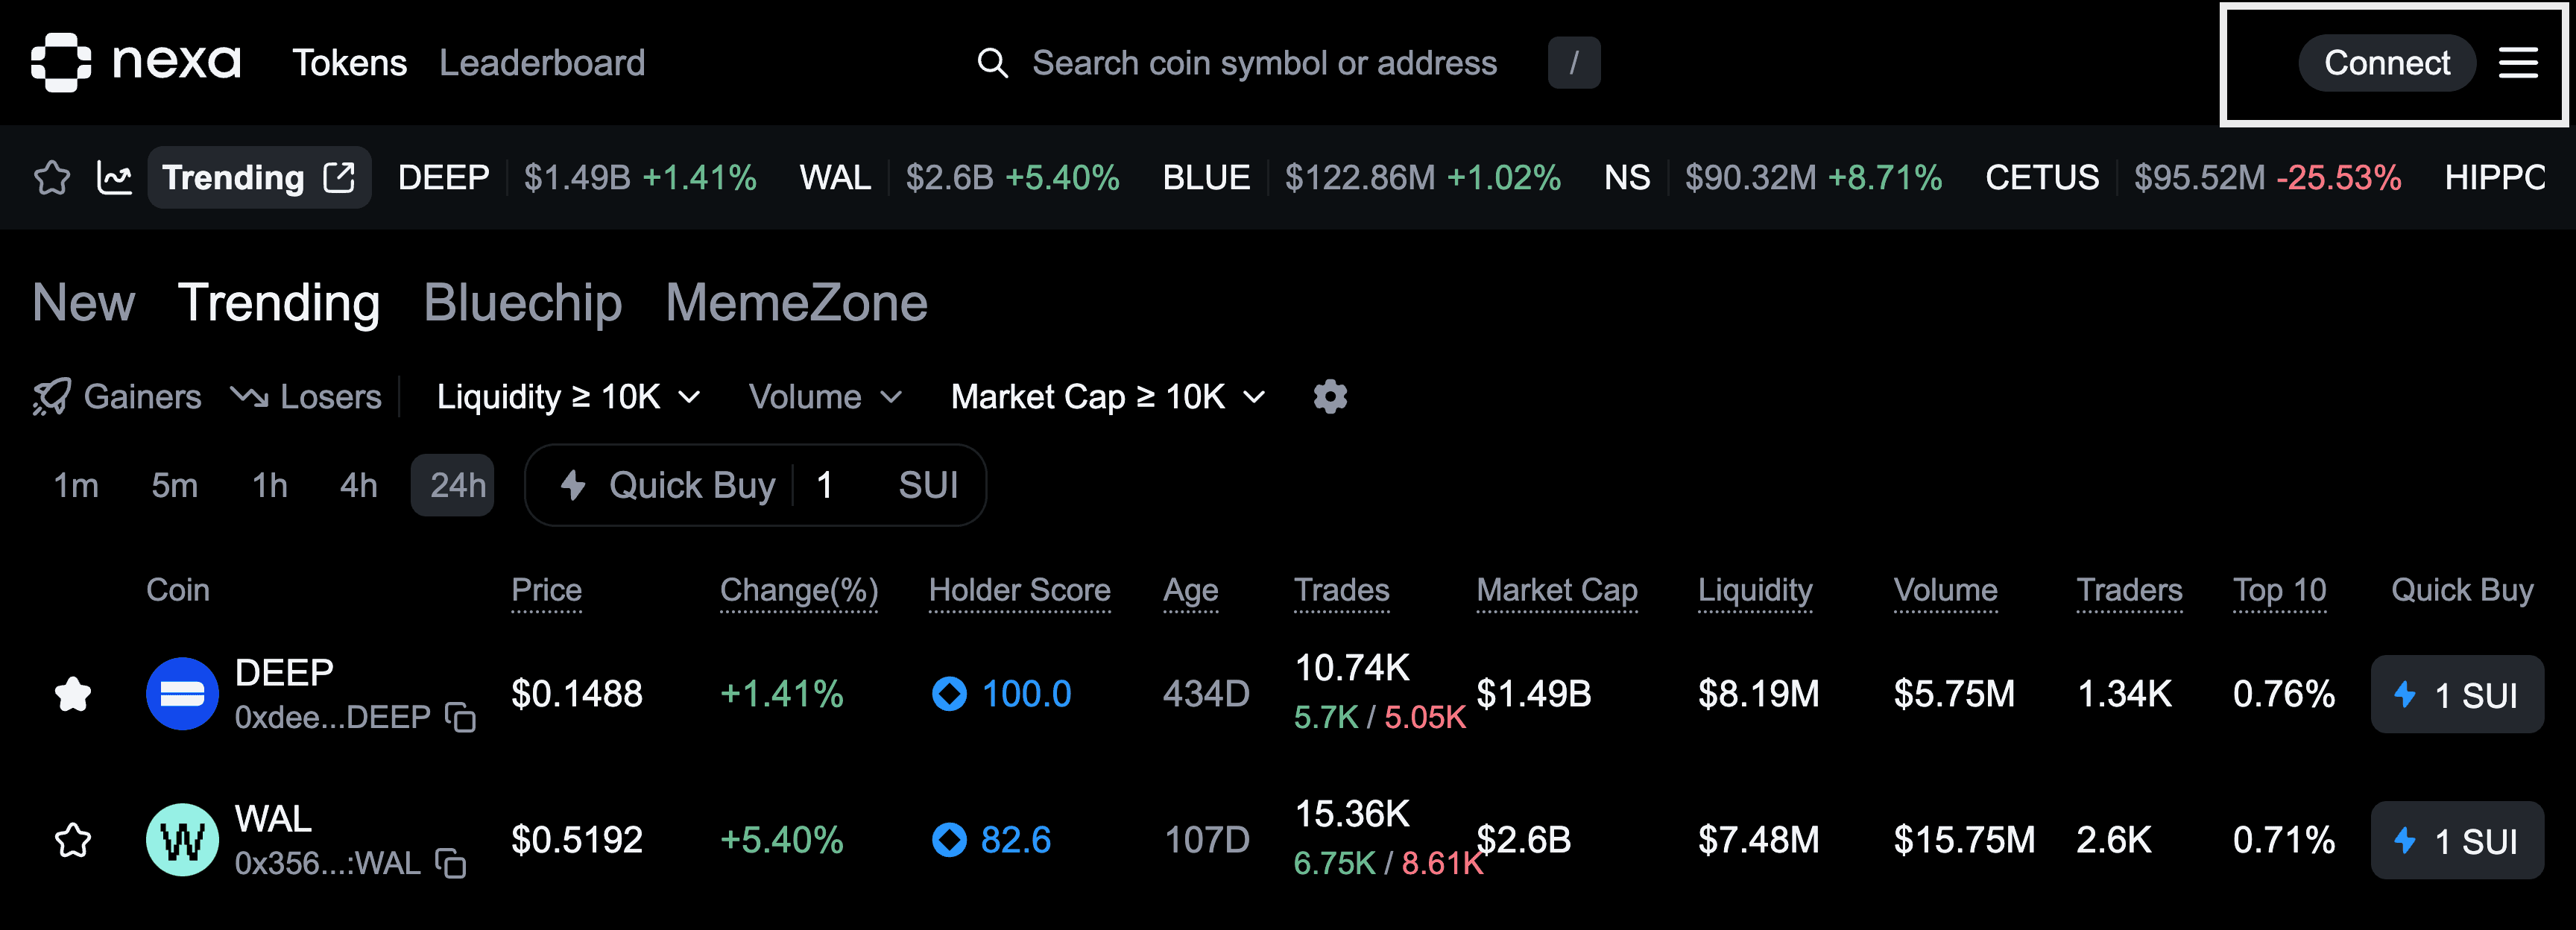The image size is (2576, 930).
Task: Select the 1h timeframe
Action: point(270,485)
